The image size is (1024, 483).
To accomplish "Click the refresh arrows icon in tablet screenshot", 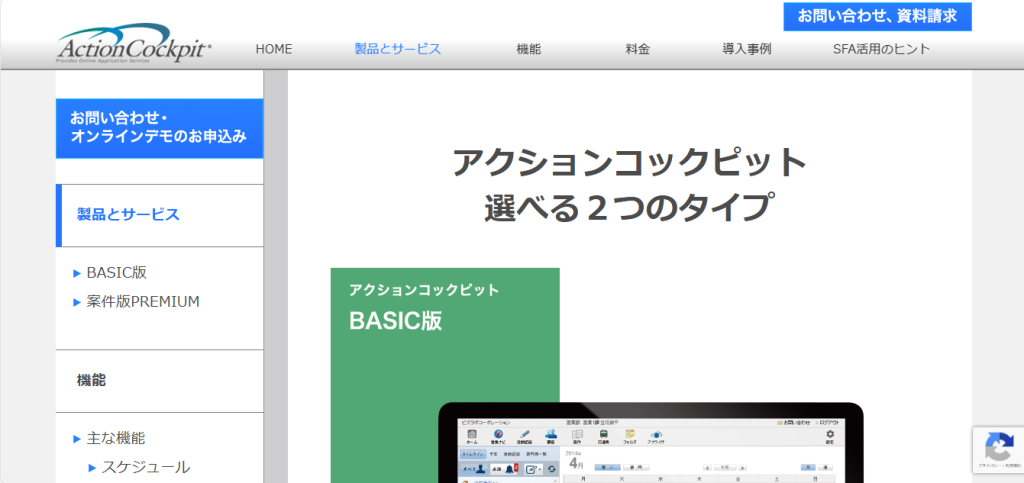I will (x=552, y=469).
